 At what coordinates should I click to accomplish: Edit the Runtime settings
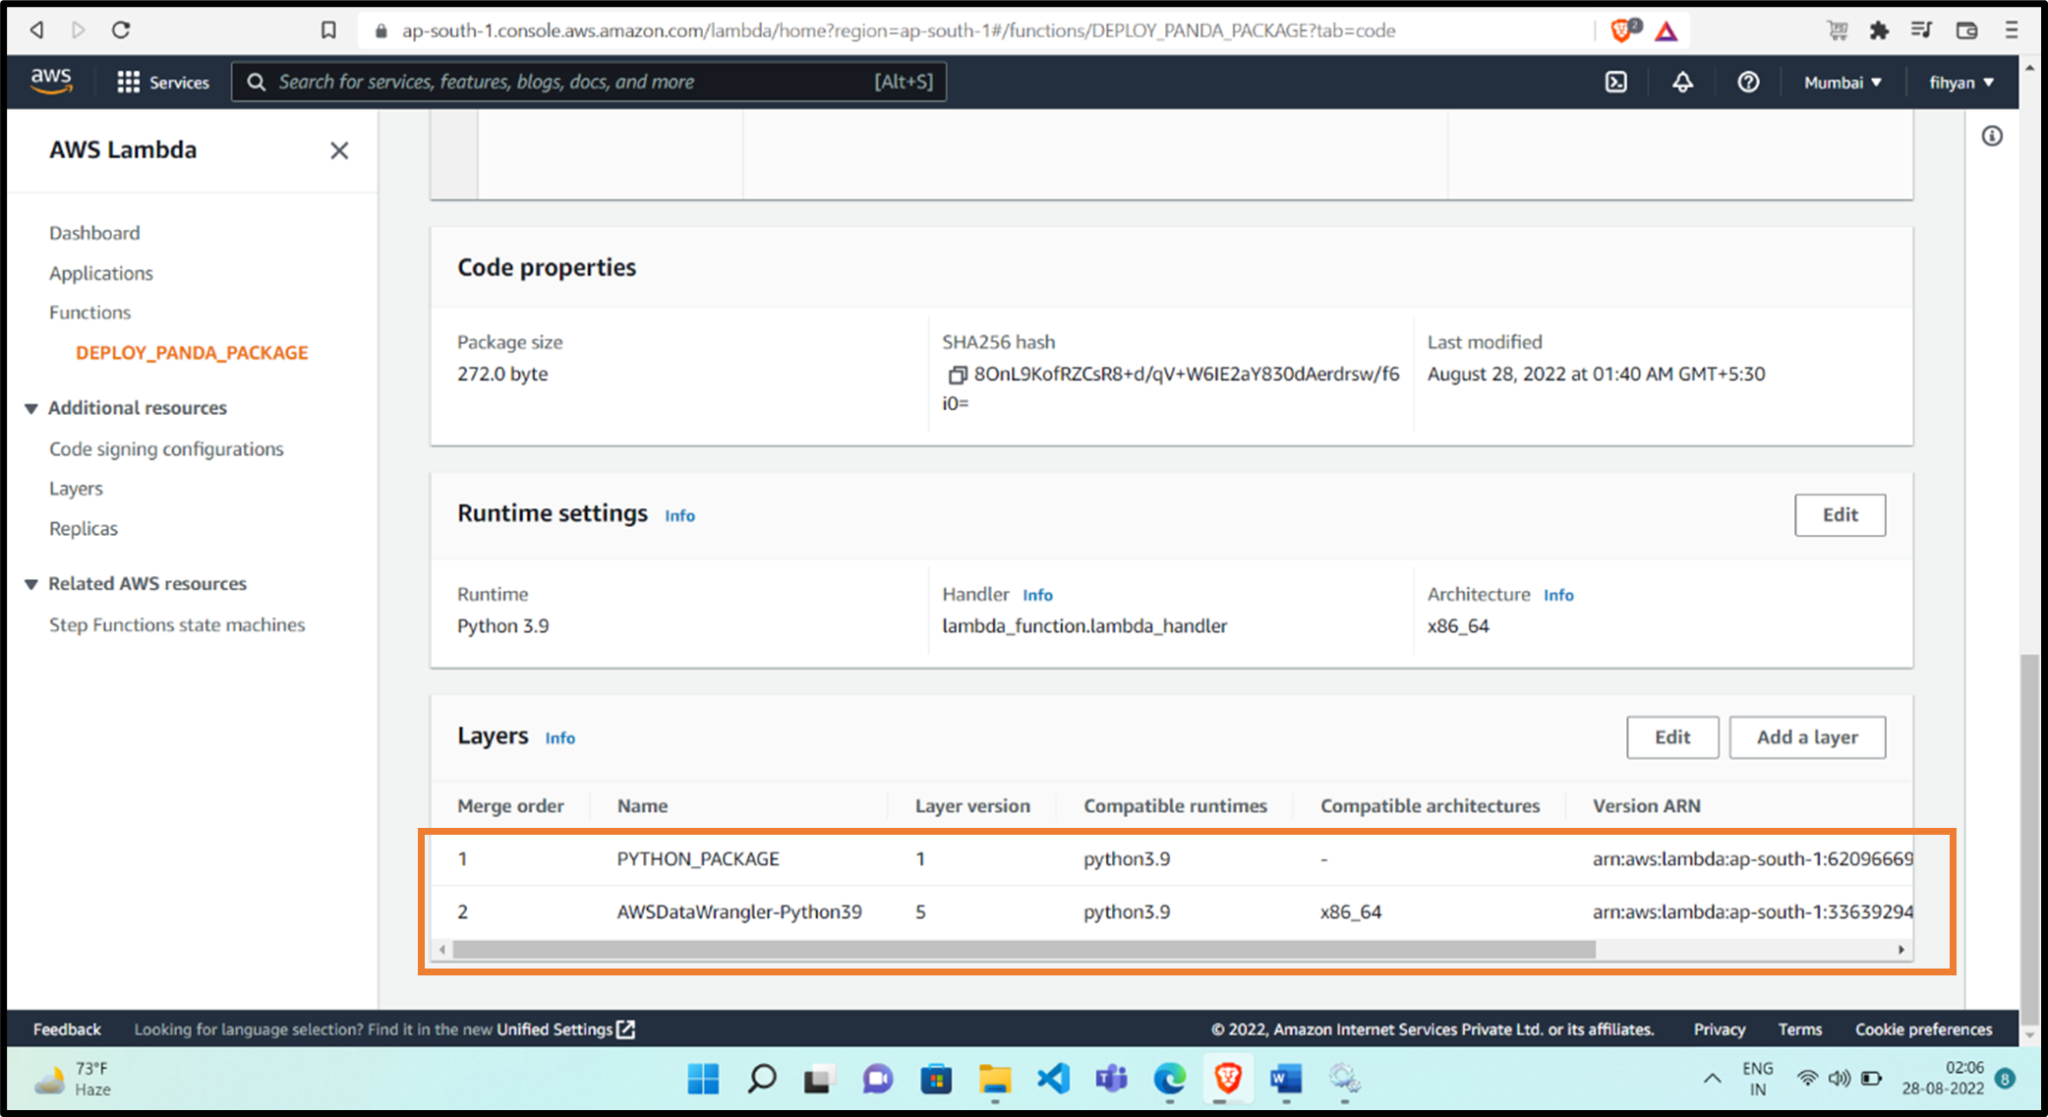click(x=1839, y=515)
